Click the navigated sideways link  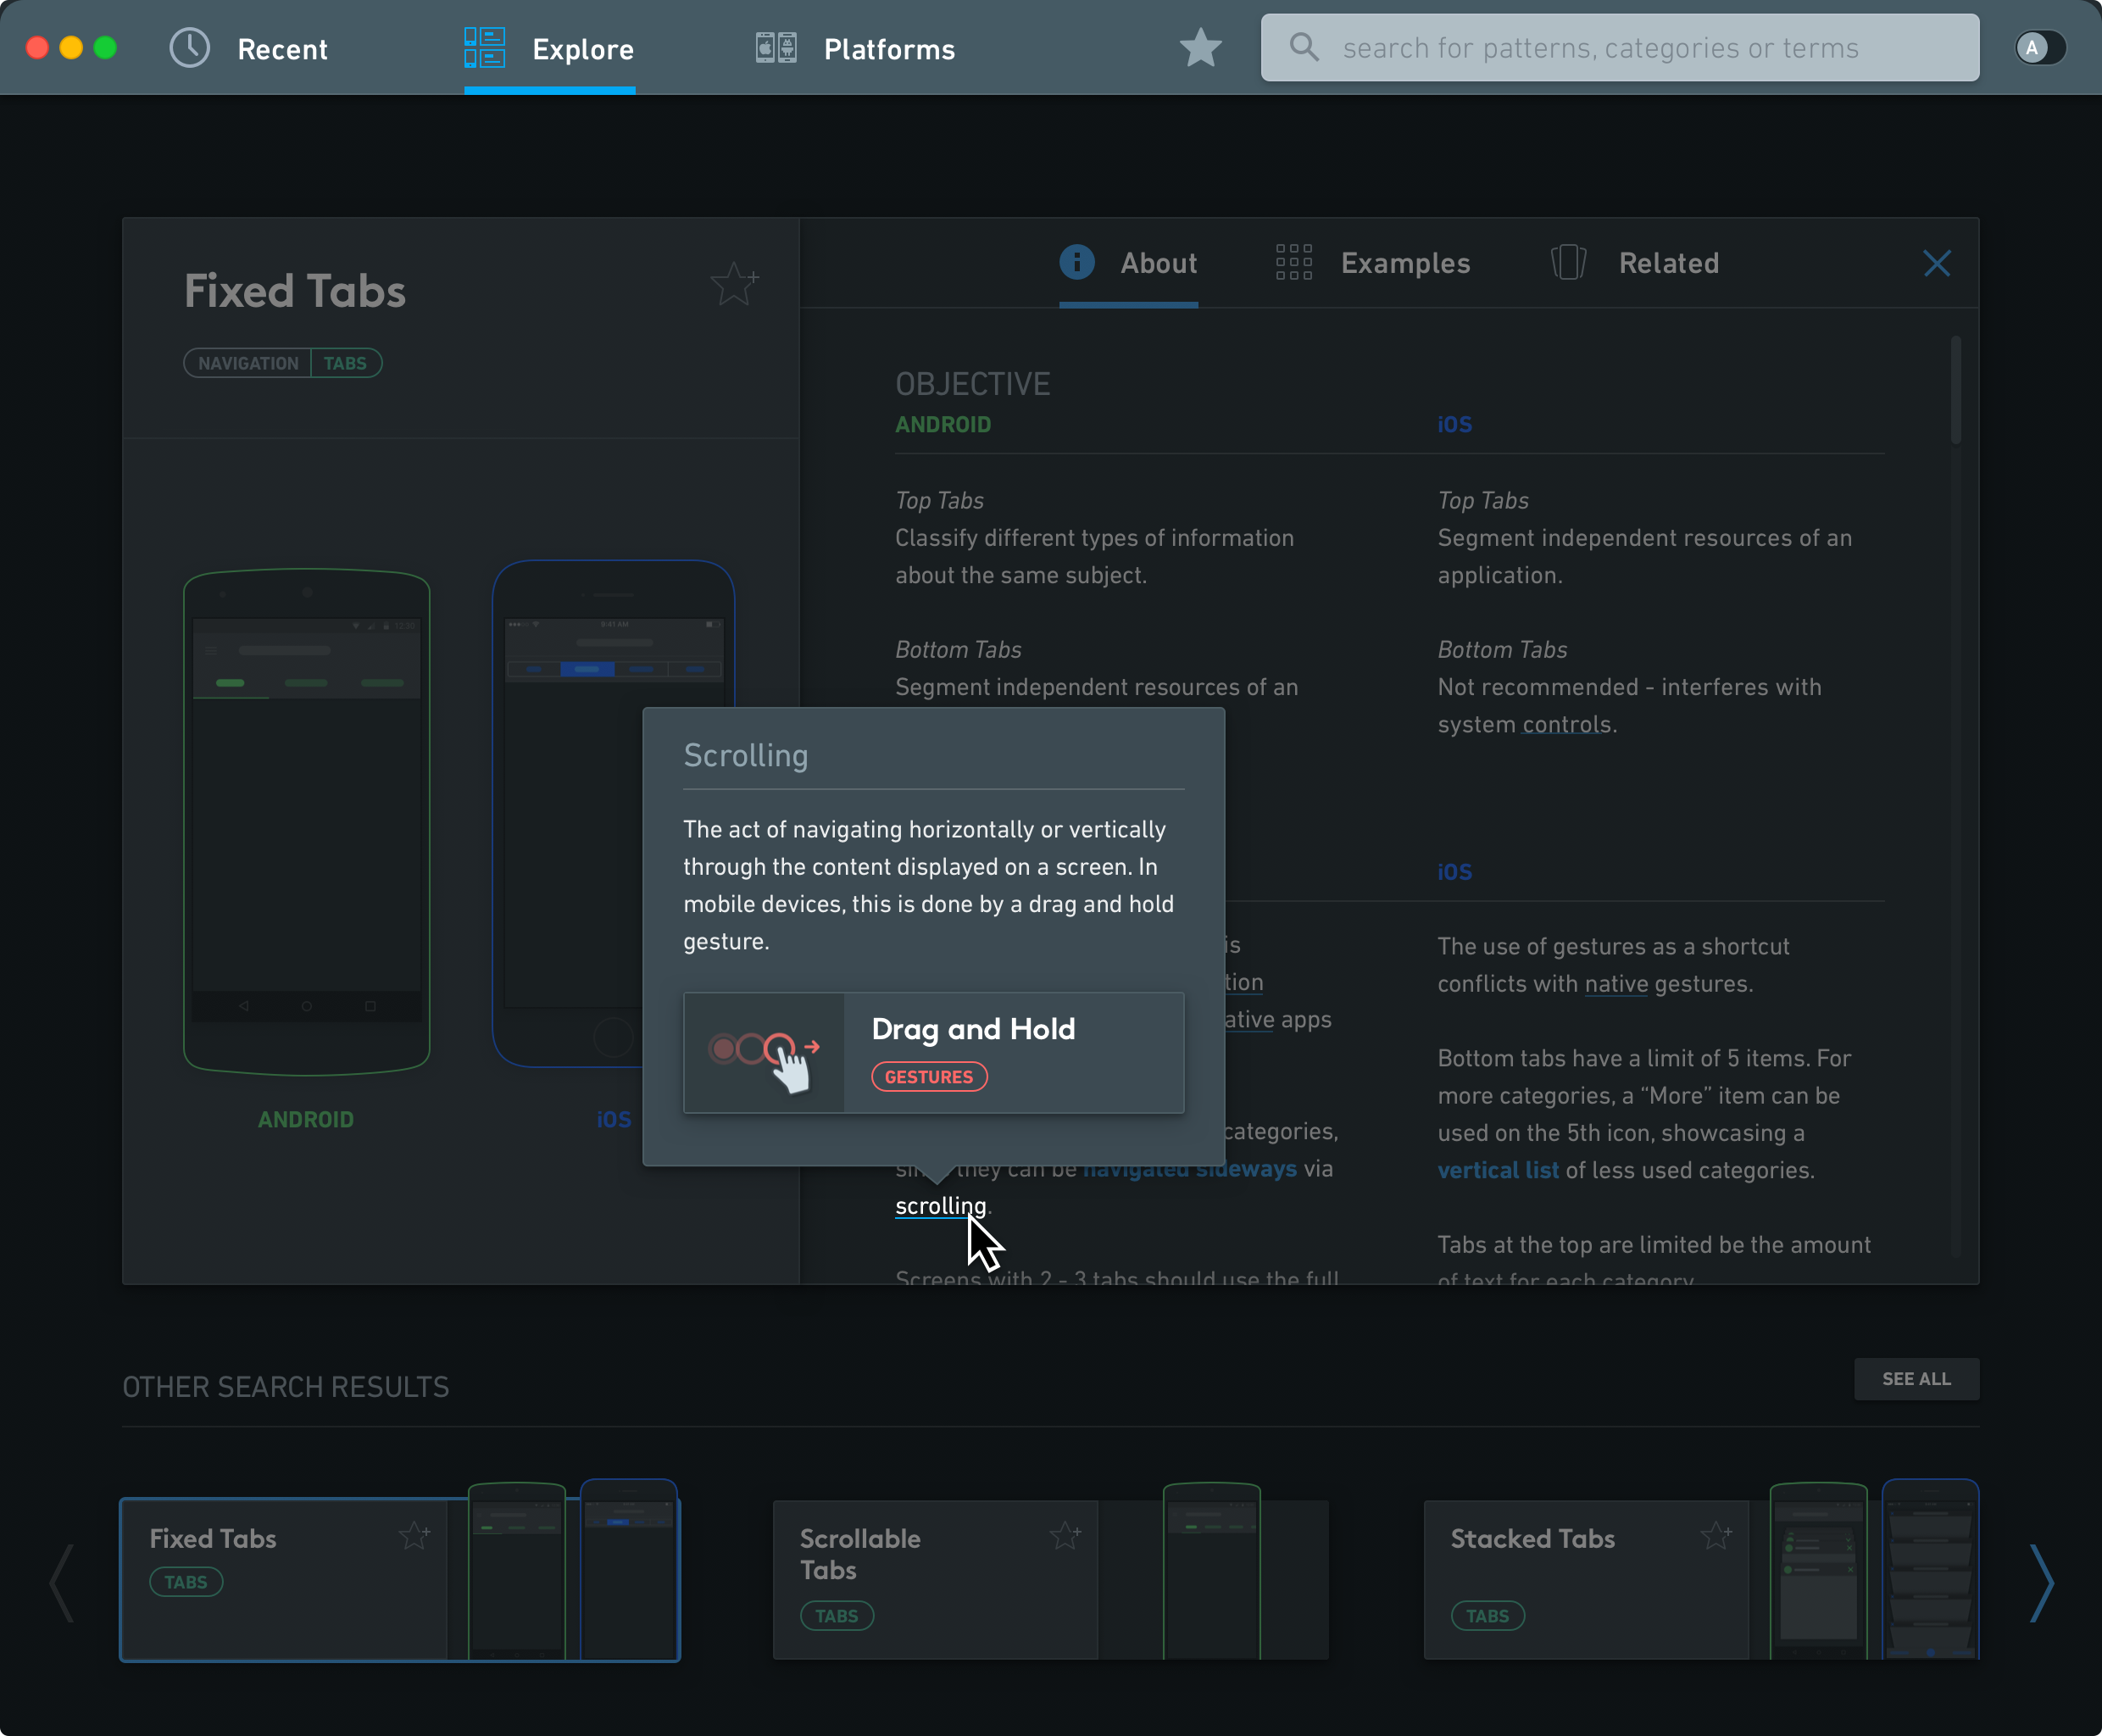pyautogui.click(x=1190, y=1168)
